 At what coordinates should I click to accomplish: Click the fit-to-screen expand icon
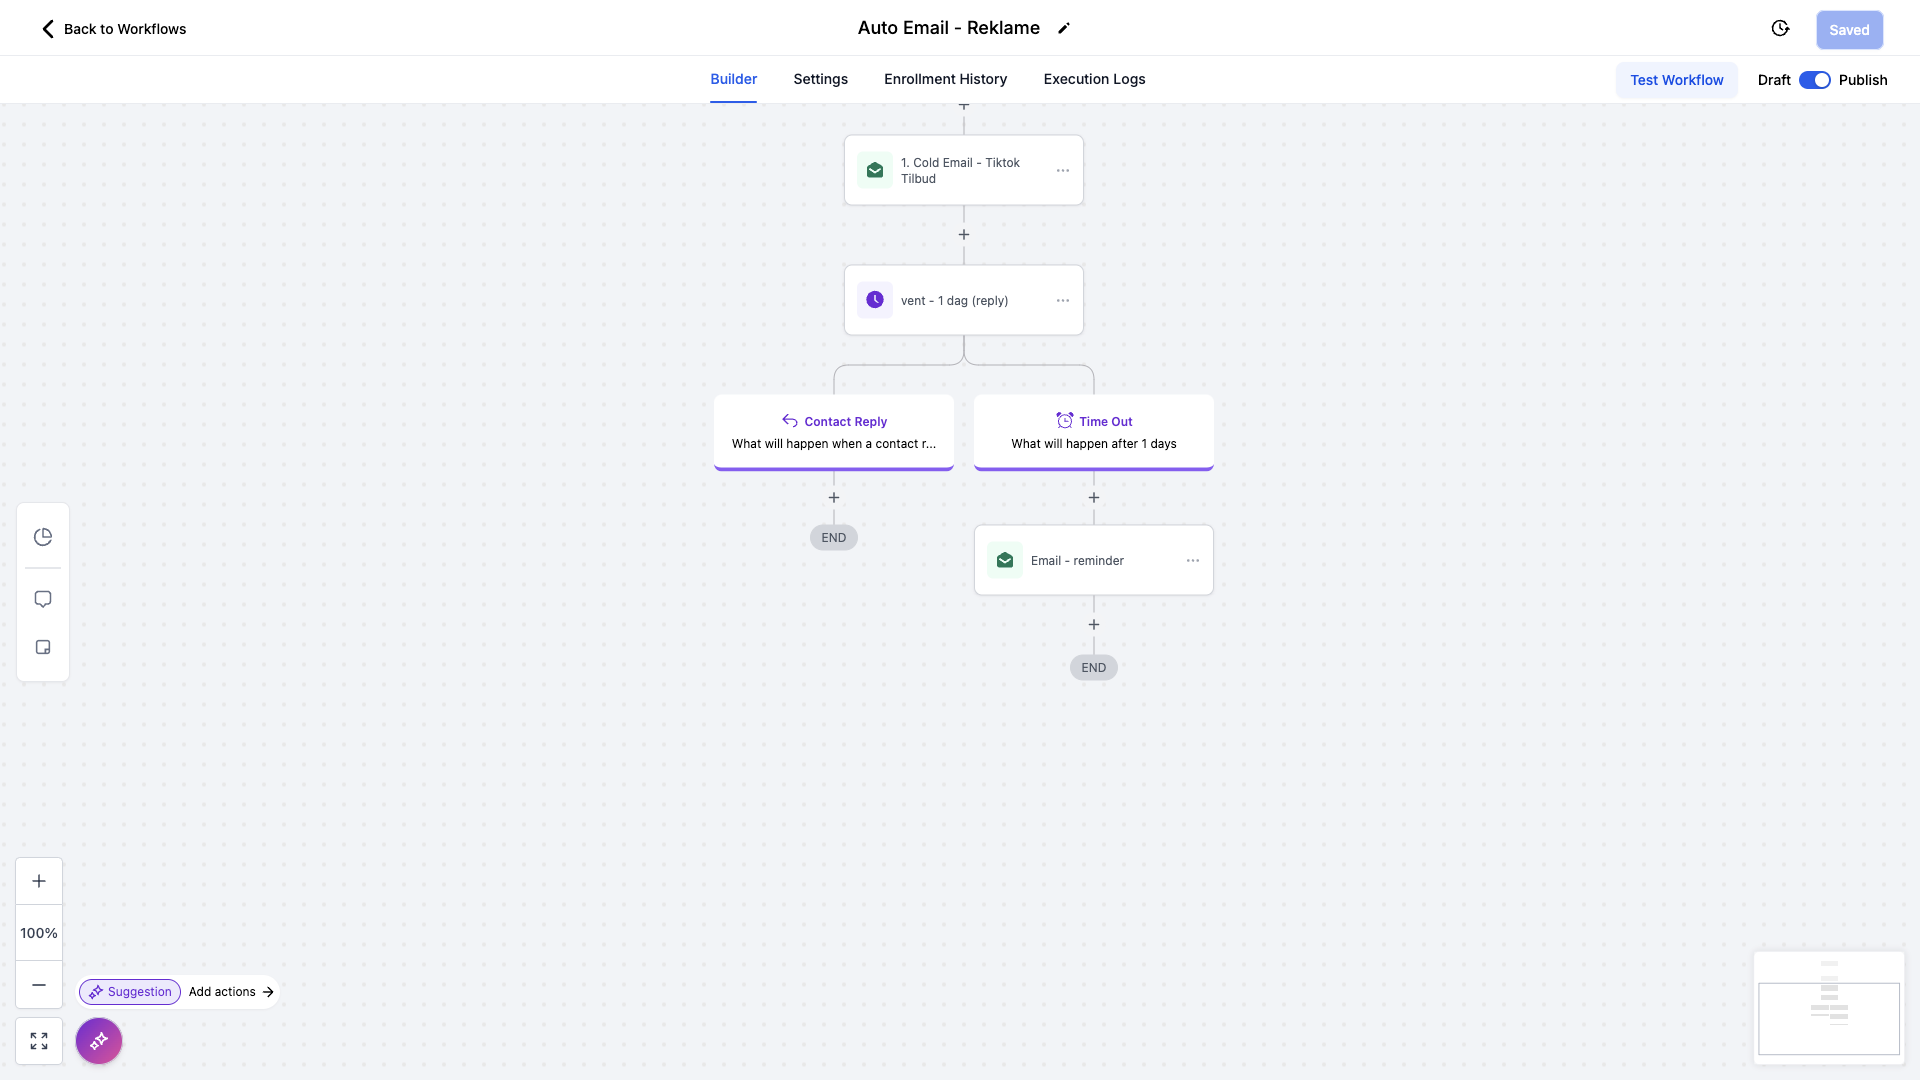point(39,1041)
